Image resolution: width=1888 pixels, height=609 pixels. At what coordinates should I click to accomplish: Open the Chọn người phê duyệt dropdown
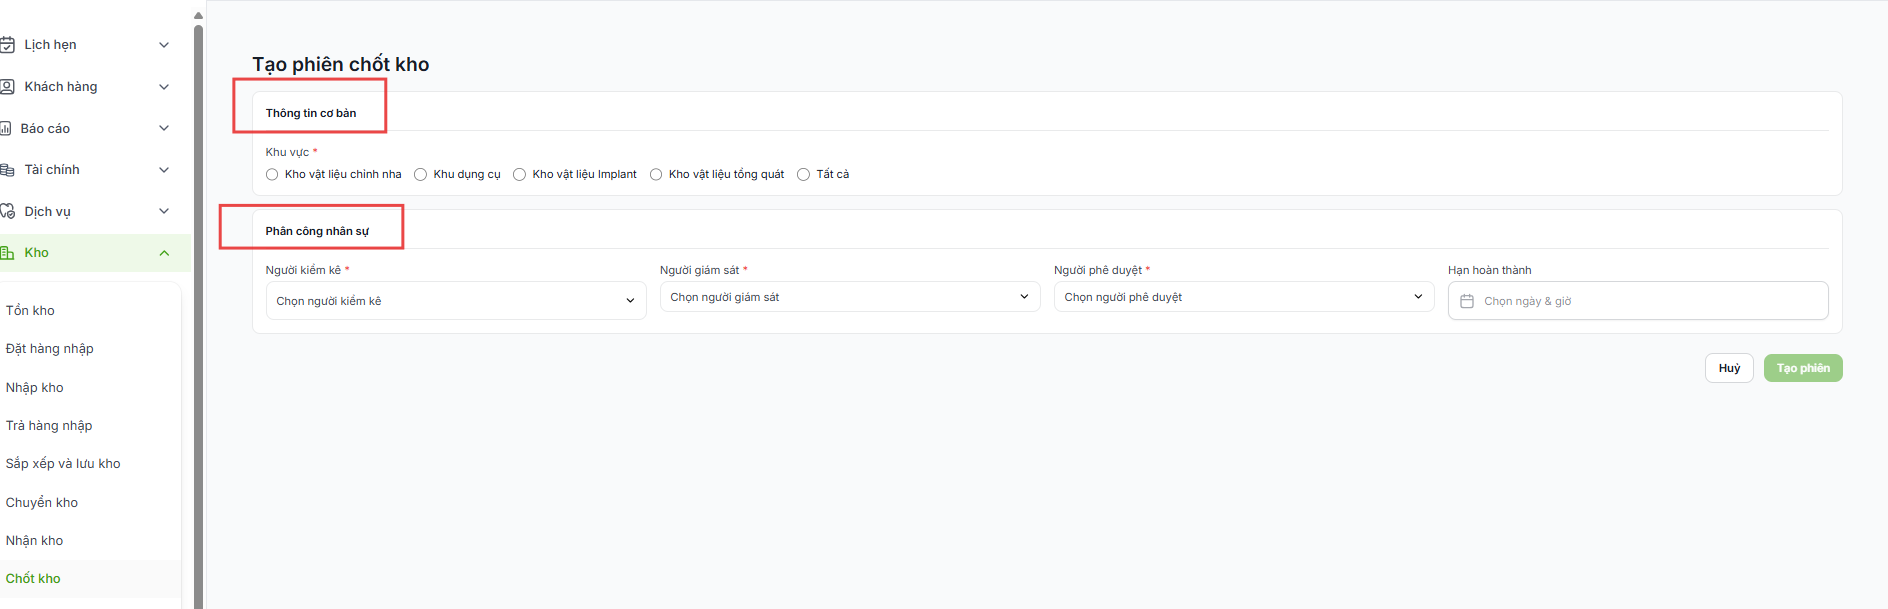1244,297
